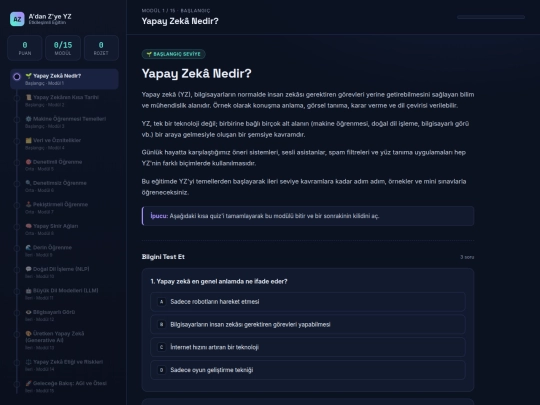Select the Derin Öğrenme module
Image resolution: width=540 pixels, height=405 pixels.
pyautogui.click(x=64, y=251)
